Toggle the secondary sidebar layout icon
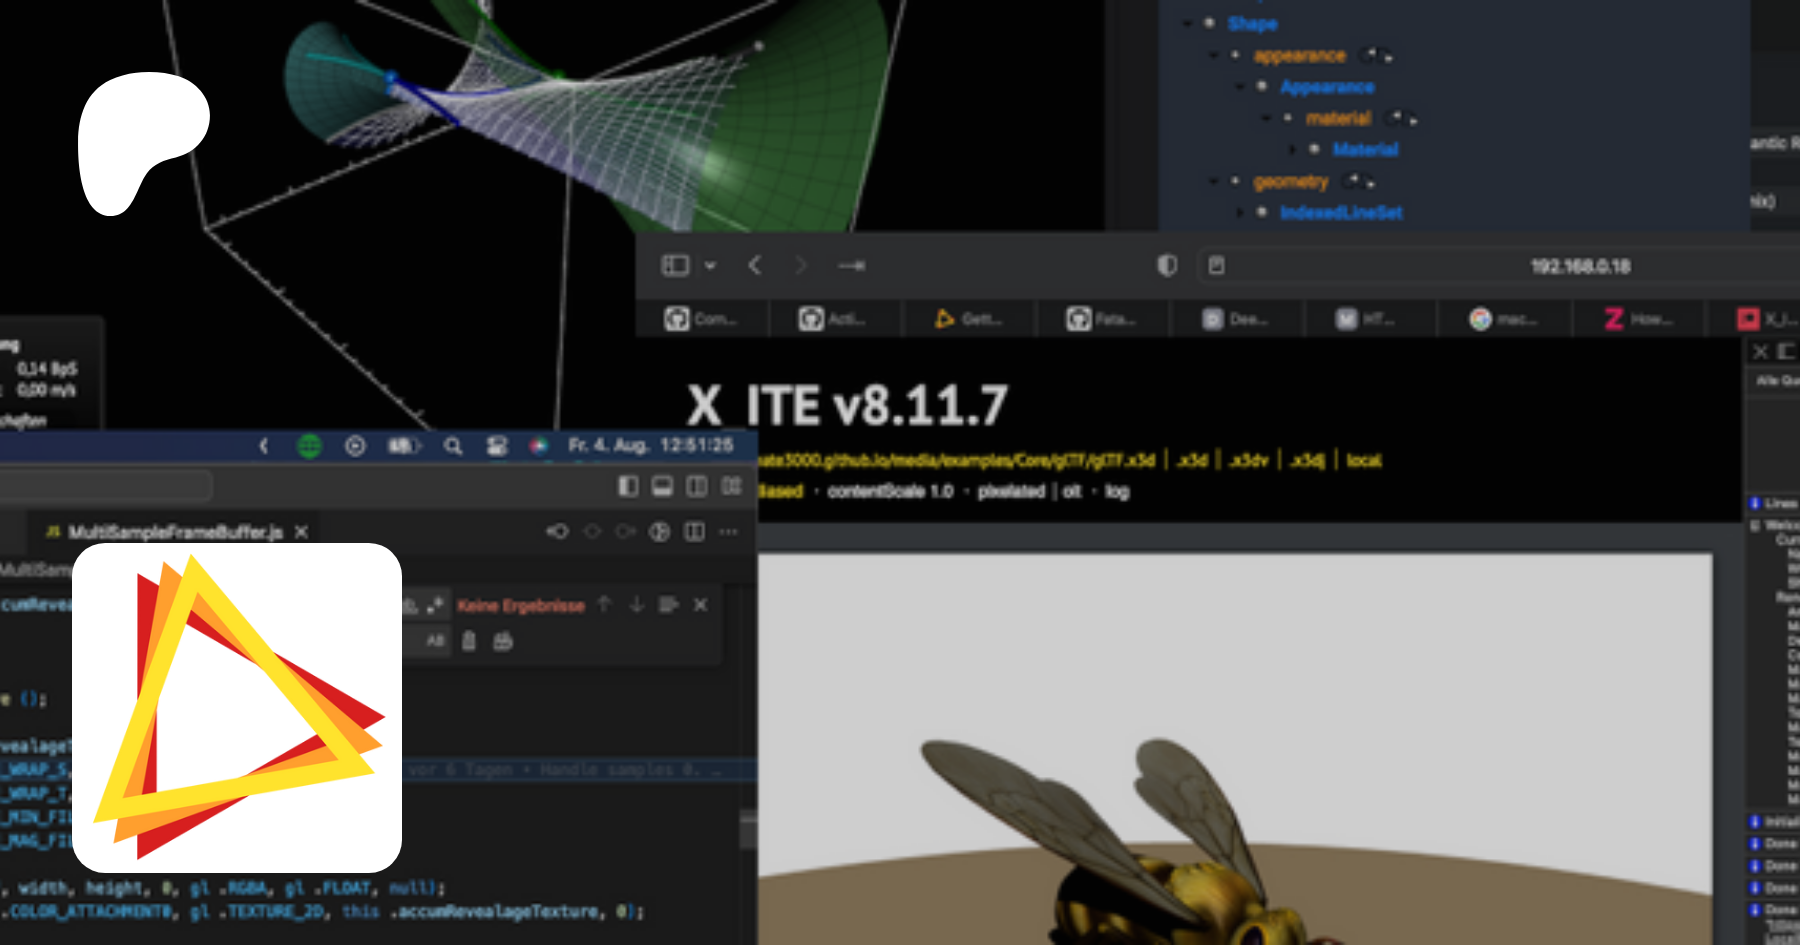The image size is (1800, 945). [697, 486]
